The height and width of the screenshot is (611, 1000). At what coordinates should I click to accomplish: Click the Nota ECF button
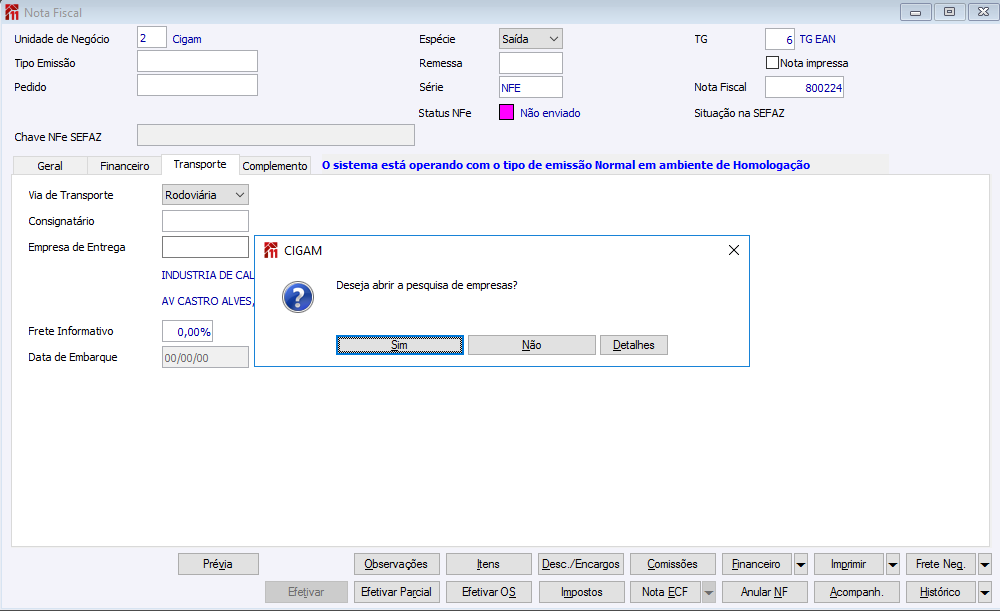665,593
